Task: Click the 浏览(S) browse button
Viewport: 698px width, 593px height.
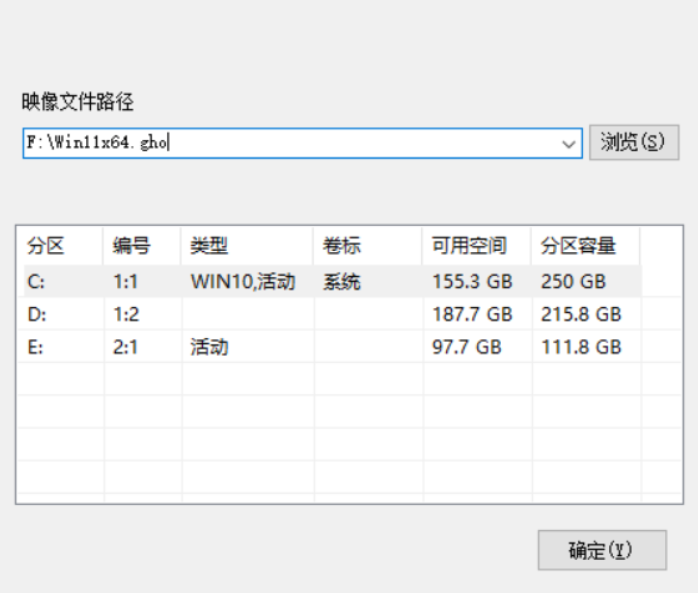Action: coord(633,142)
